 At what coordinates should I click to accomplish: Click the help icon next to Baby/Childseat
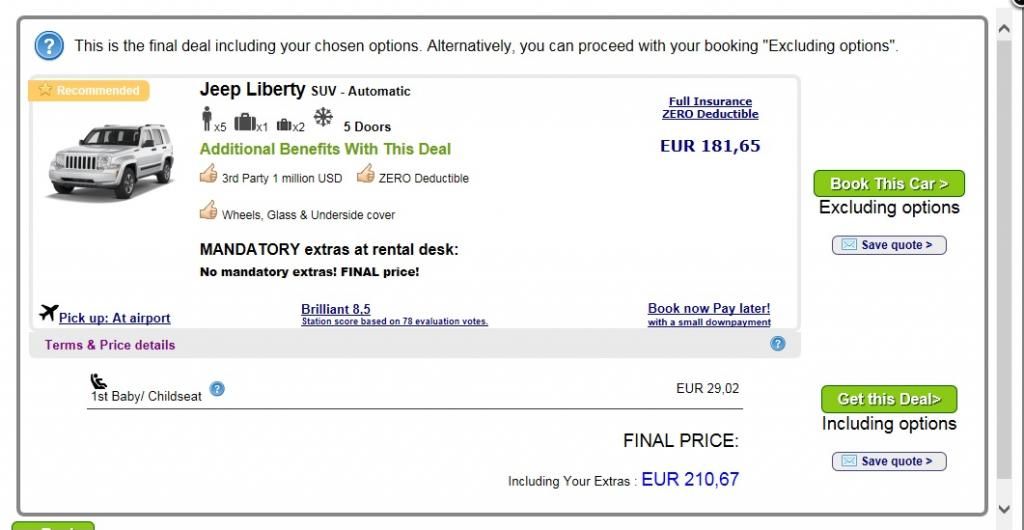click(217, 389)
